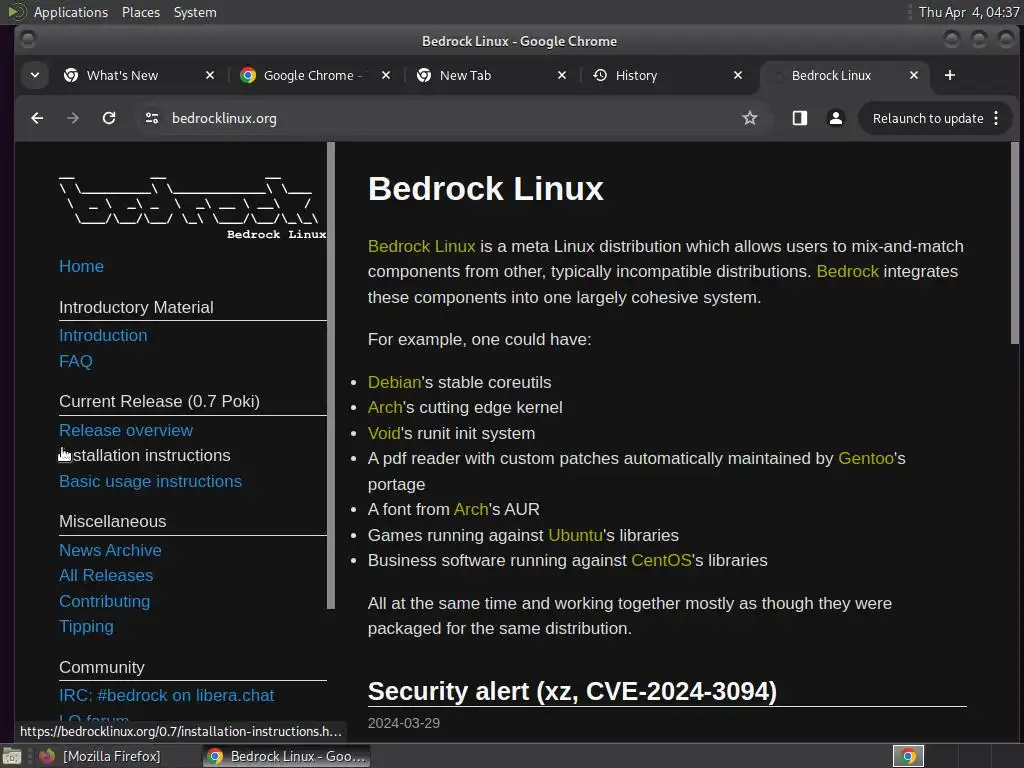Open the Home sidebar link
This screenshot has width=1024, height=768.
[x=81, y=266]
